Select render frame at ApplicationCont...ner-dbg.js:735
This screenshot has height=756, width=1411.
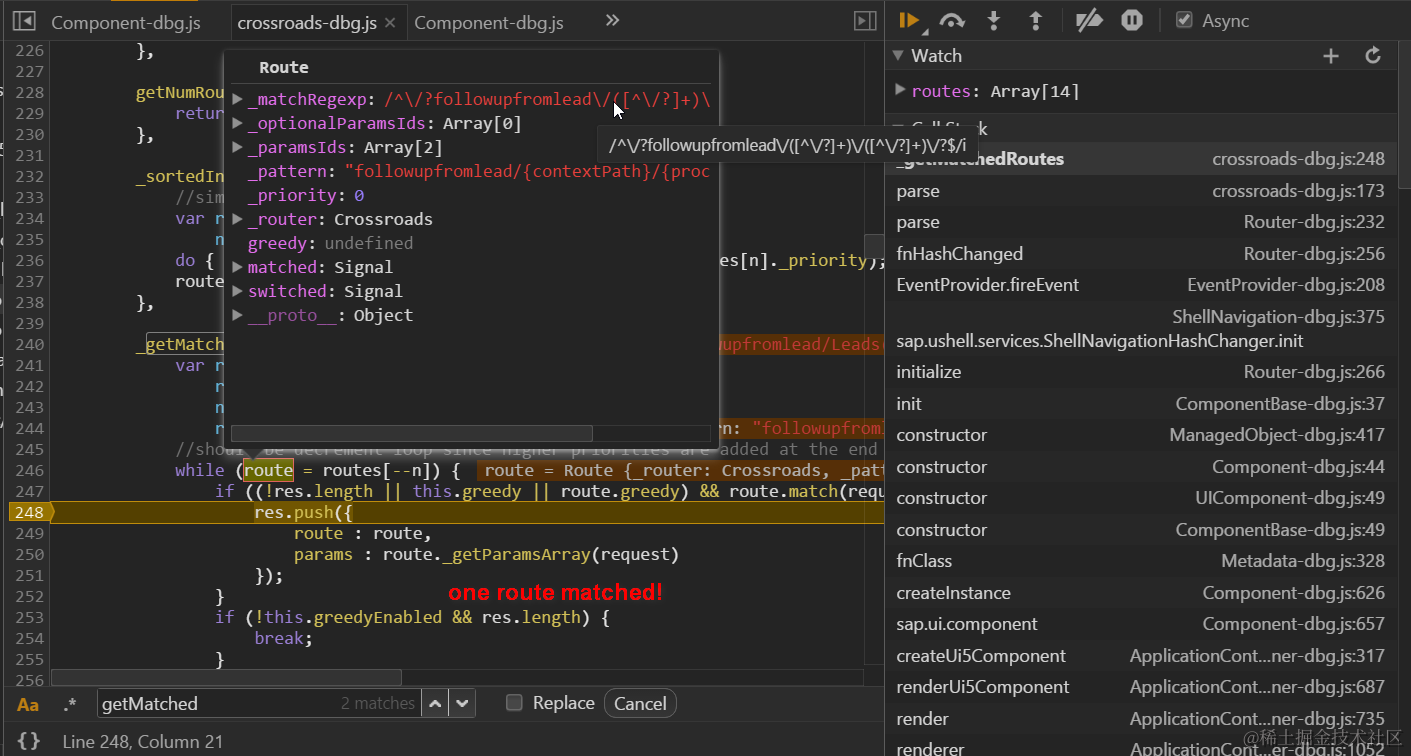[1141, 719]
